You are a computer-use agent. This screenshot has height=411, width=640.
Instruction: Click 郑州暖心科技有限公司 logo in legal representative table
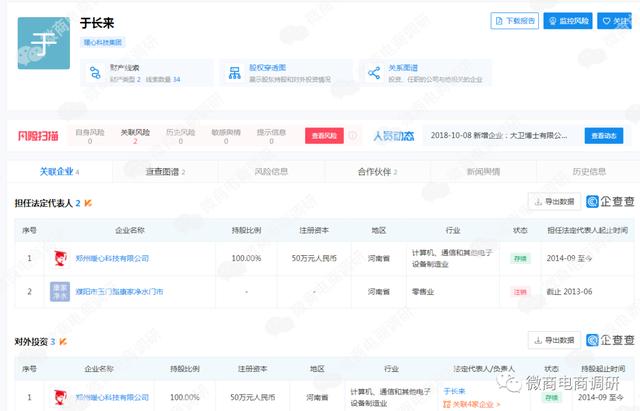tap(60, 258)
